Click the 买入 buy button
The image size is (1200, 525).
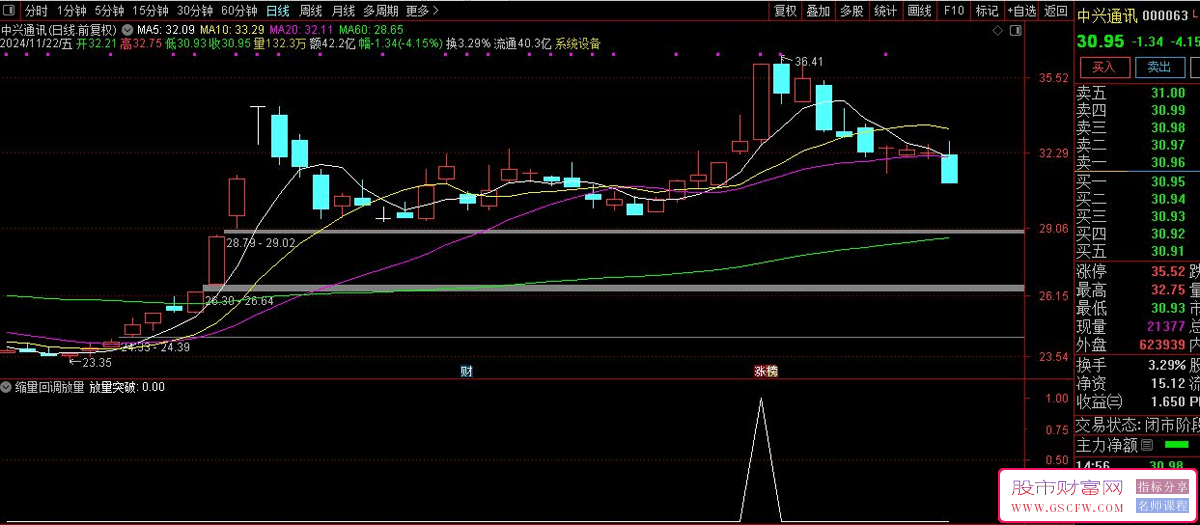(x=1103, y=67)
